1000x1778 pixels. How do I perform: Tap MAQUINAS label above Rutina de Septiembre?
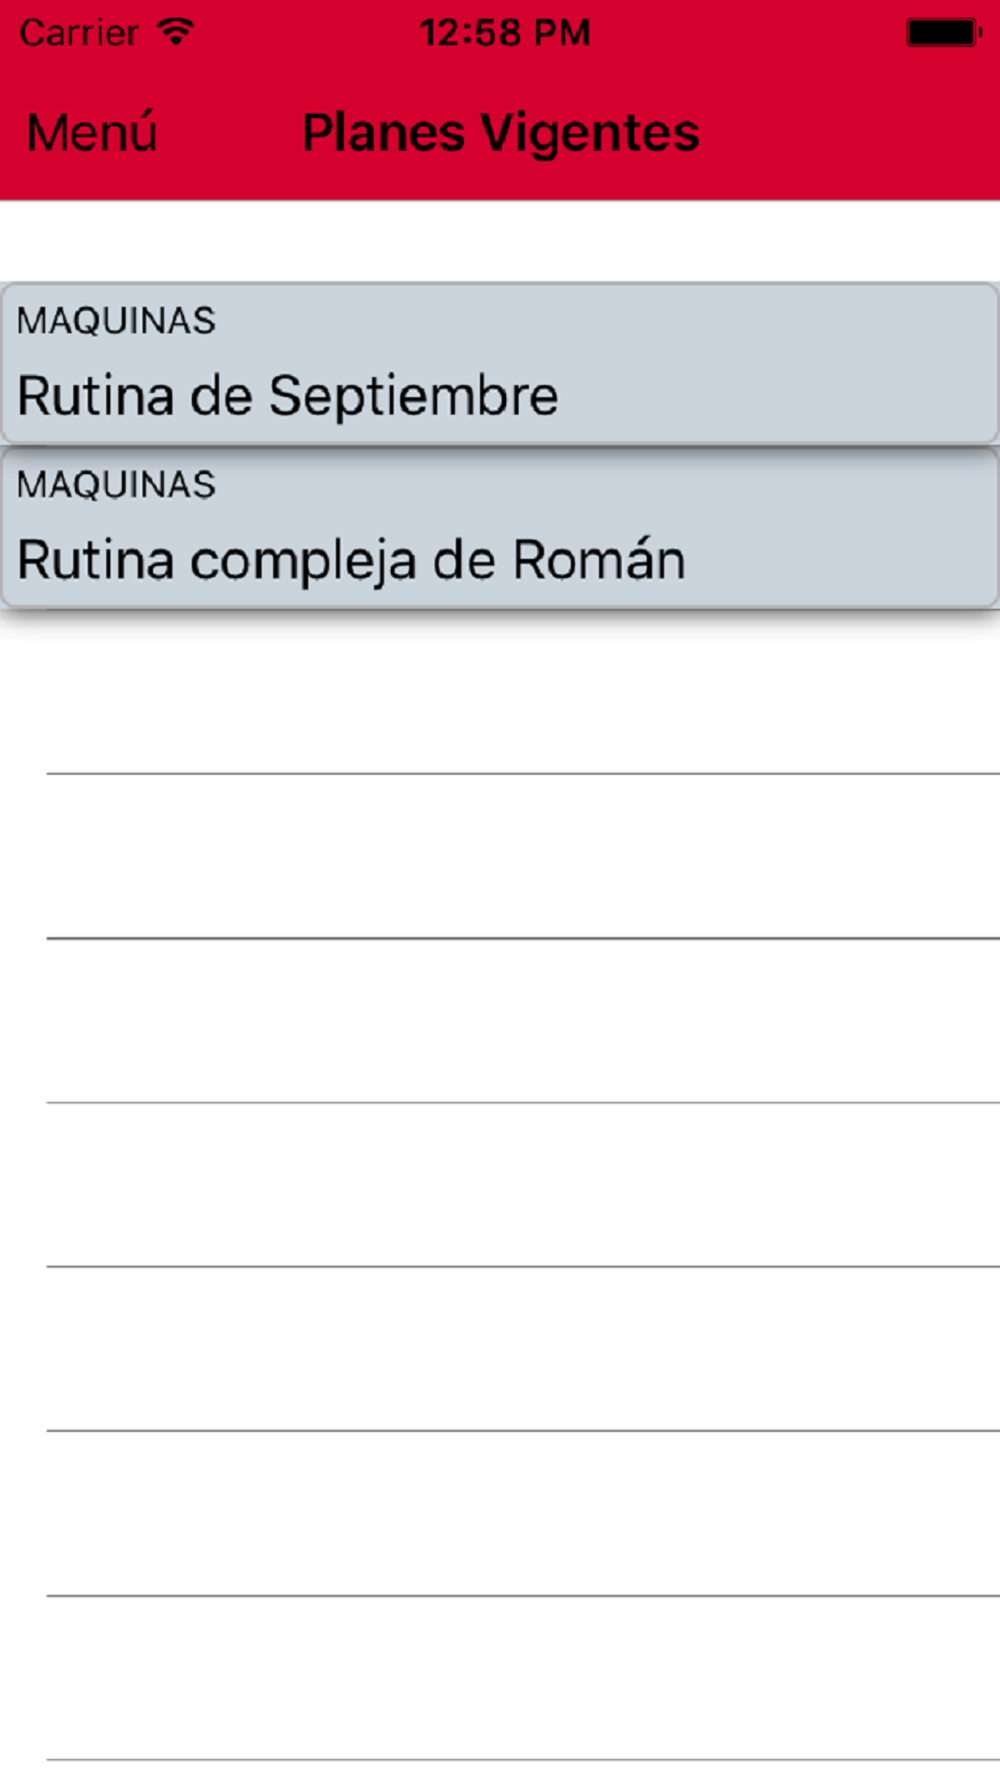point(116,321)
